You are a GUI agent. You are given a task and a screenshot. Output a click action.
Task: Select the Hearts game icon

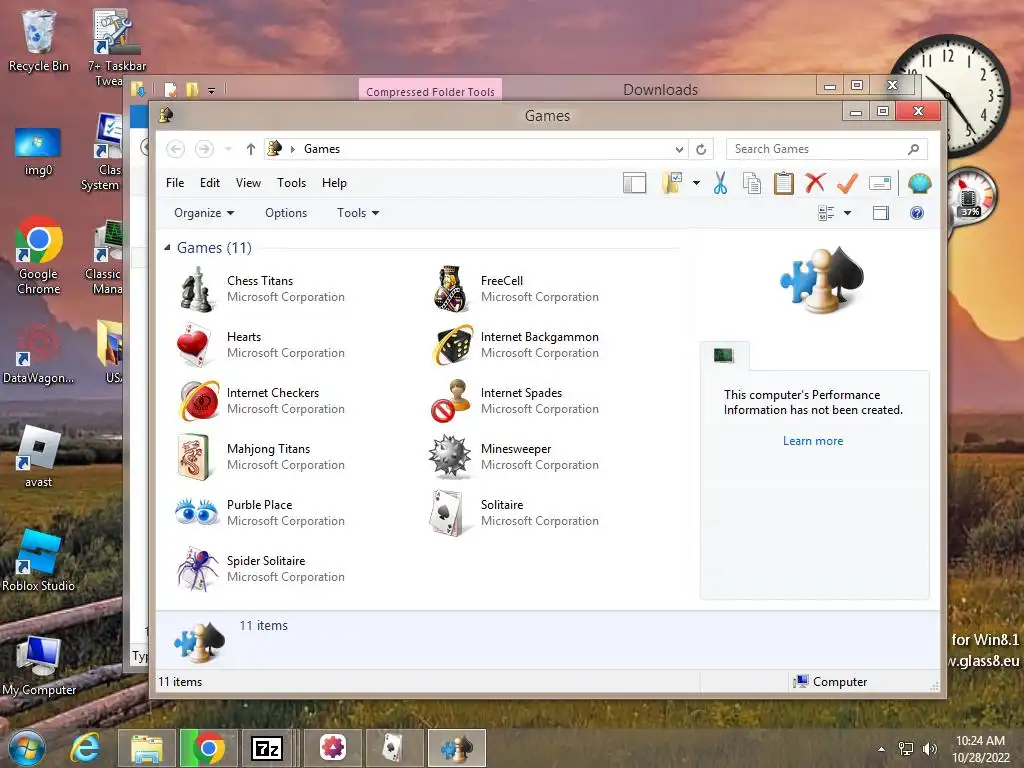(x=194, y=345)
